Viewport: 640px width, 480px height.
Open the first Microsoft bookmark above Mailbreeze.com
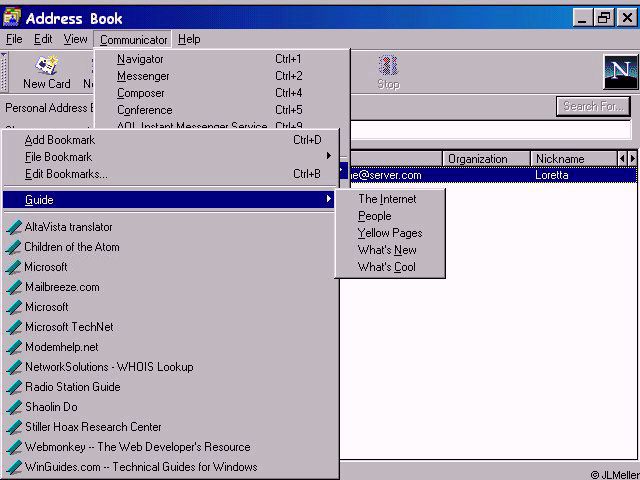click(46, 267)
